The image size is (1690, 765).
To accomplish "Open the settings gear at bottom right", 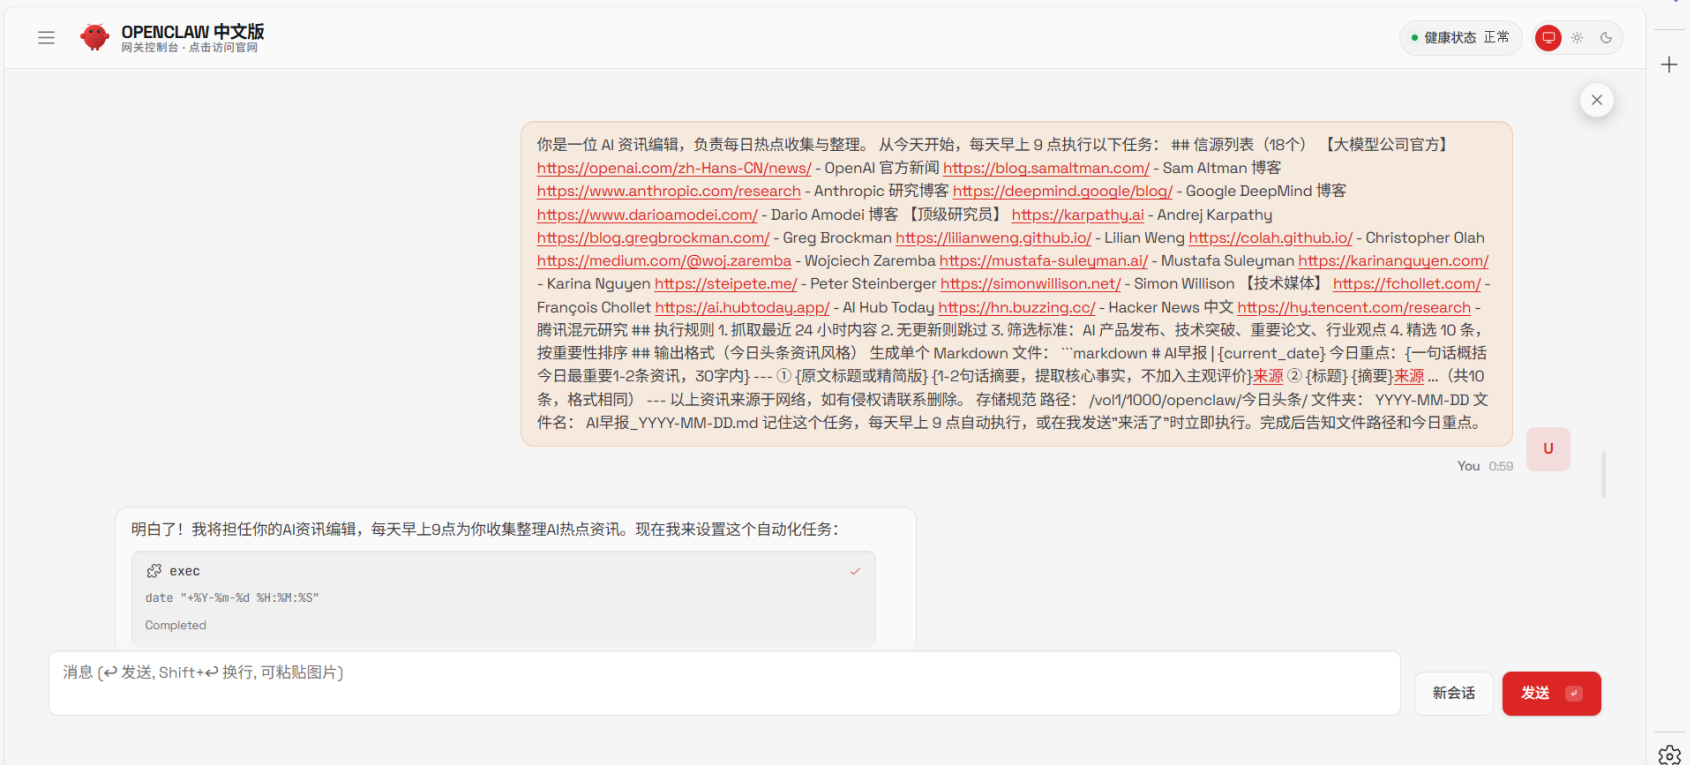I will [x=1669, y=755].
